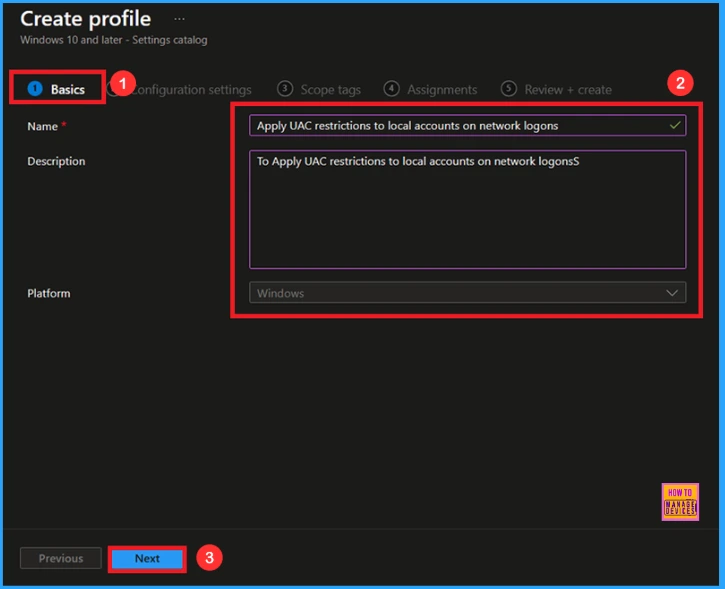Click the Name input field

tap(467, 125)
